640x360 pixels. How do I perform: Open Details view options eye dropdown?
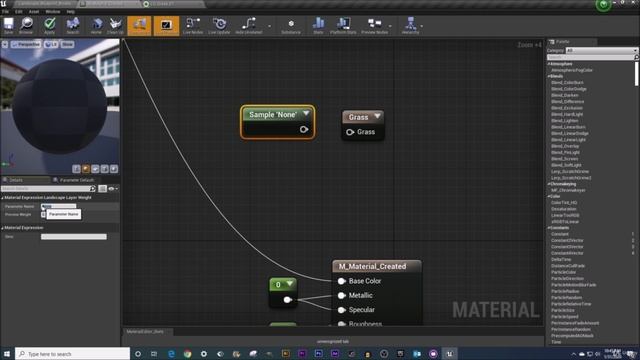coord(113,189)
